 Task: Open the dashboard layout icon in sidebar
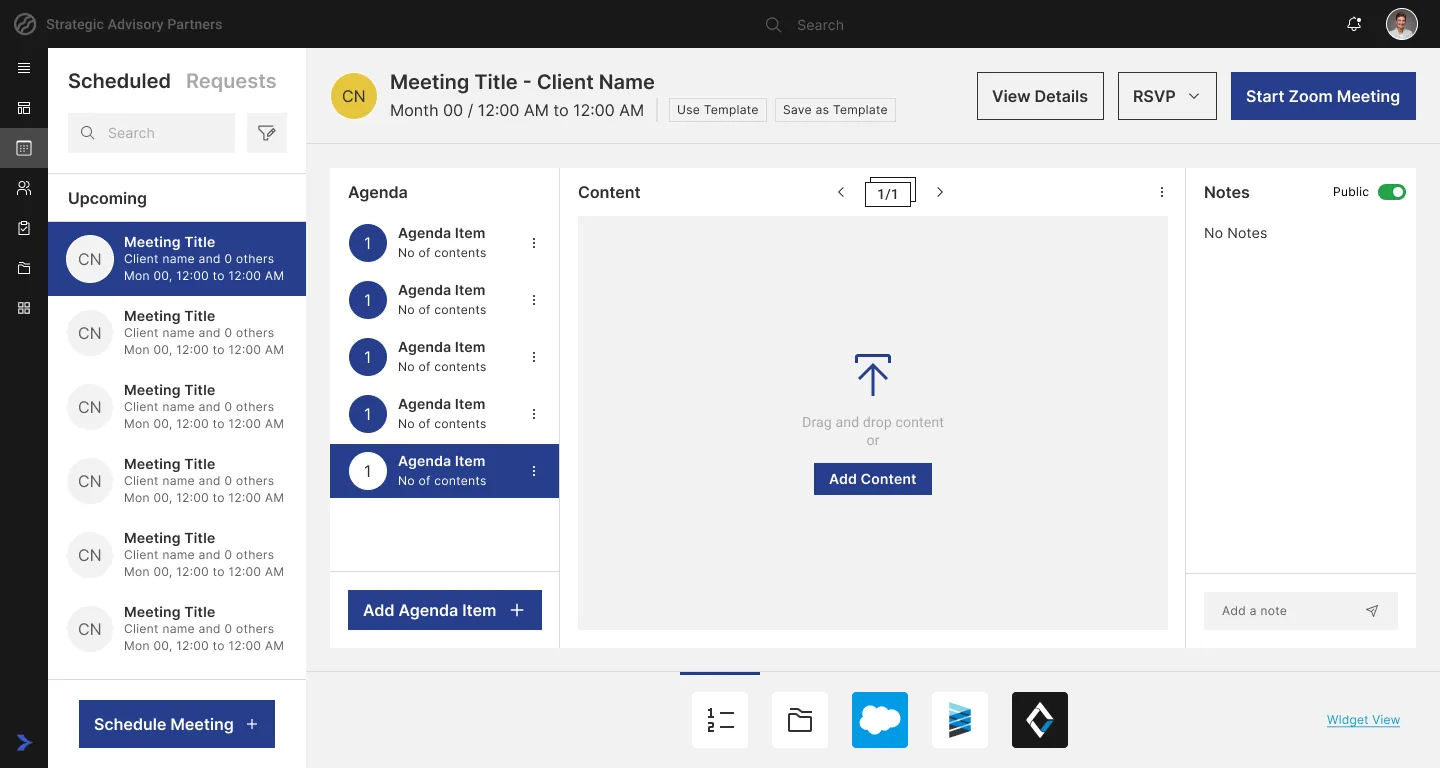[x=24, y=108]
